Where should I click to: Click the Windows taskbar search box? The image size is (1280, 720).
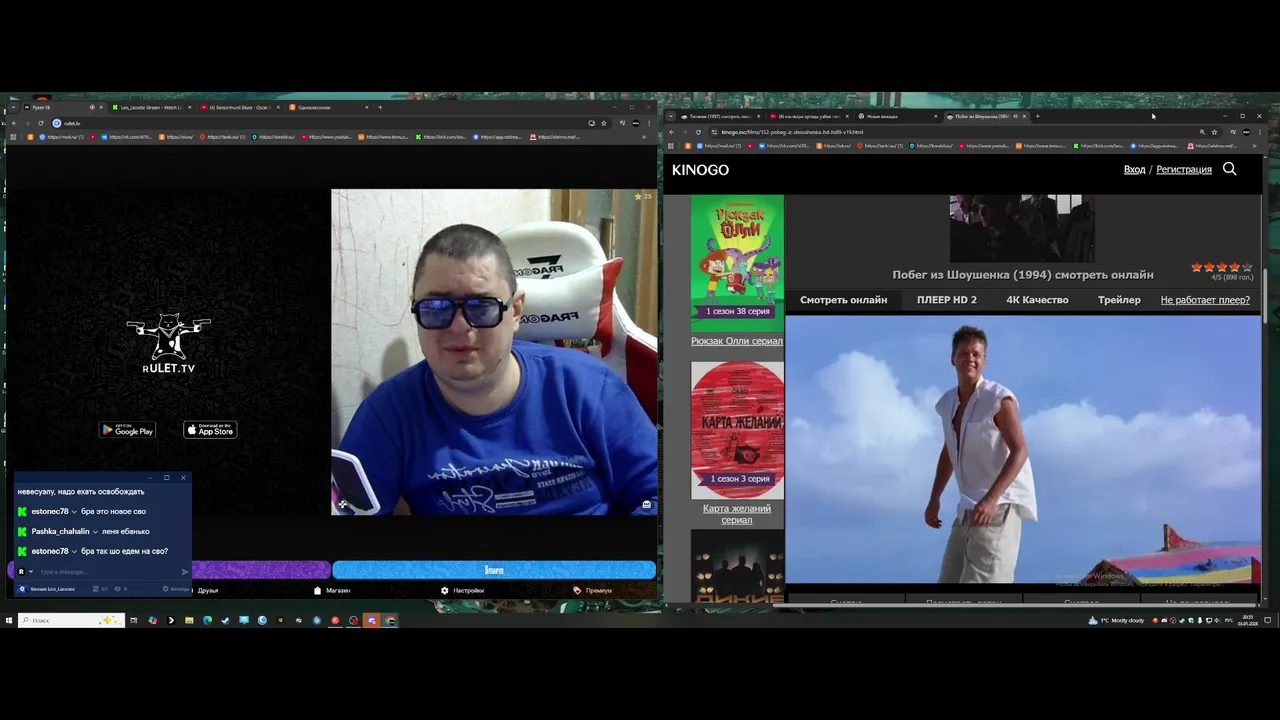click(71, 620)
